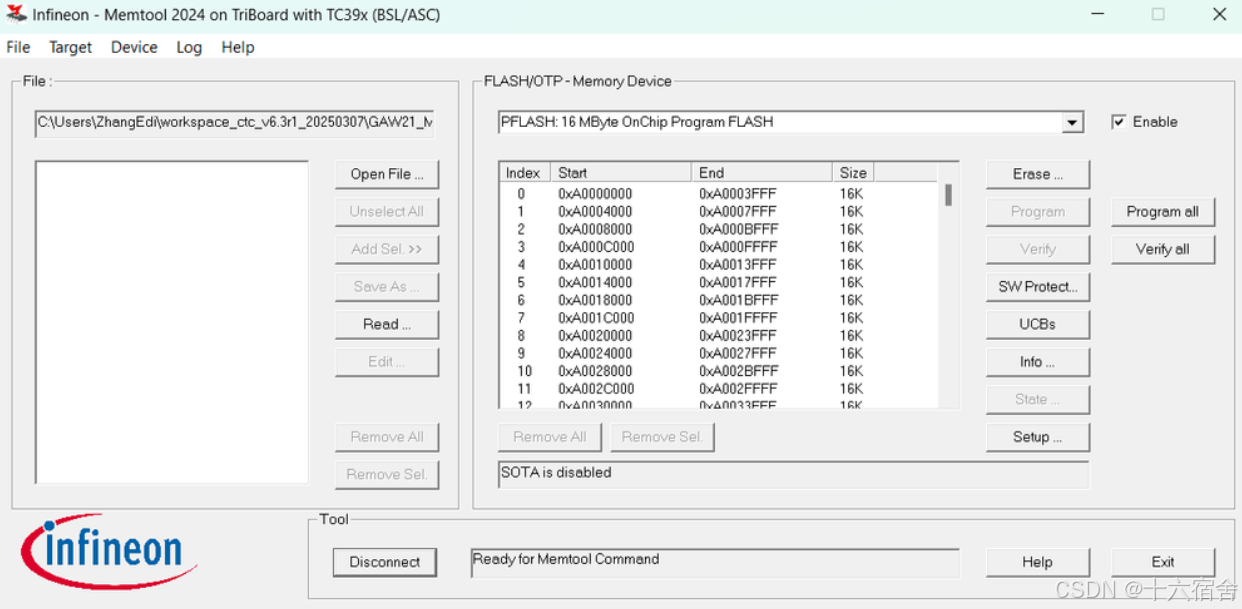Exit the Memtool application
1242x609 pixels.
click(x=1163, y=562)
